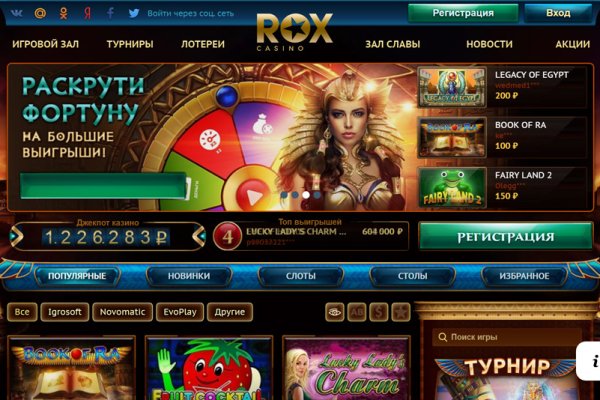The image size is (600, 400).
Task: Click the game info i icon
Action: point(591,361)
